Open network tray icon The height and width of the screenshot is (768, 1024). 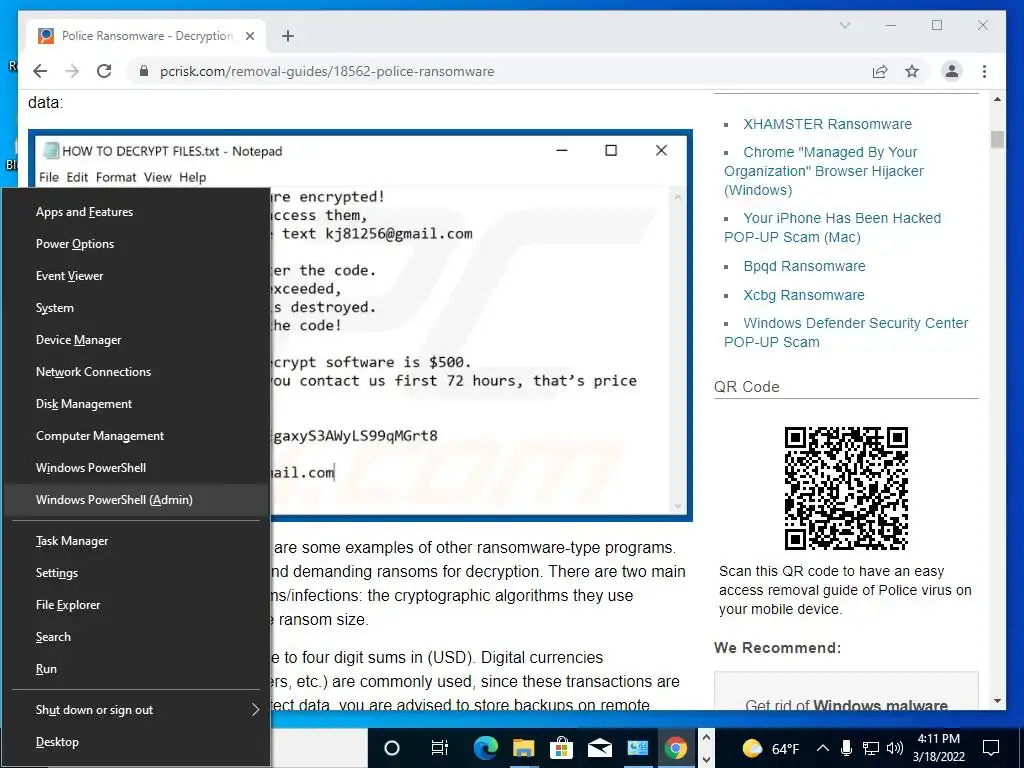point(871,748)
